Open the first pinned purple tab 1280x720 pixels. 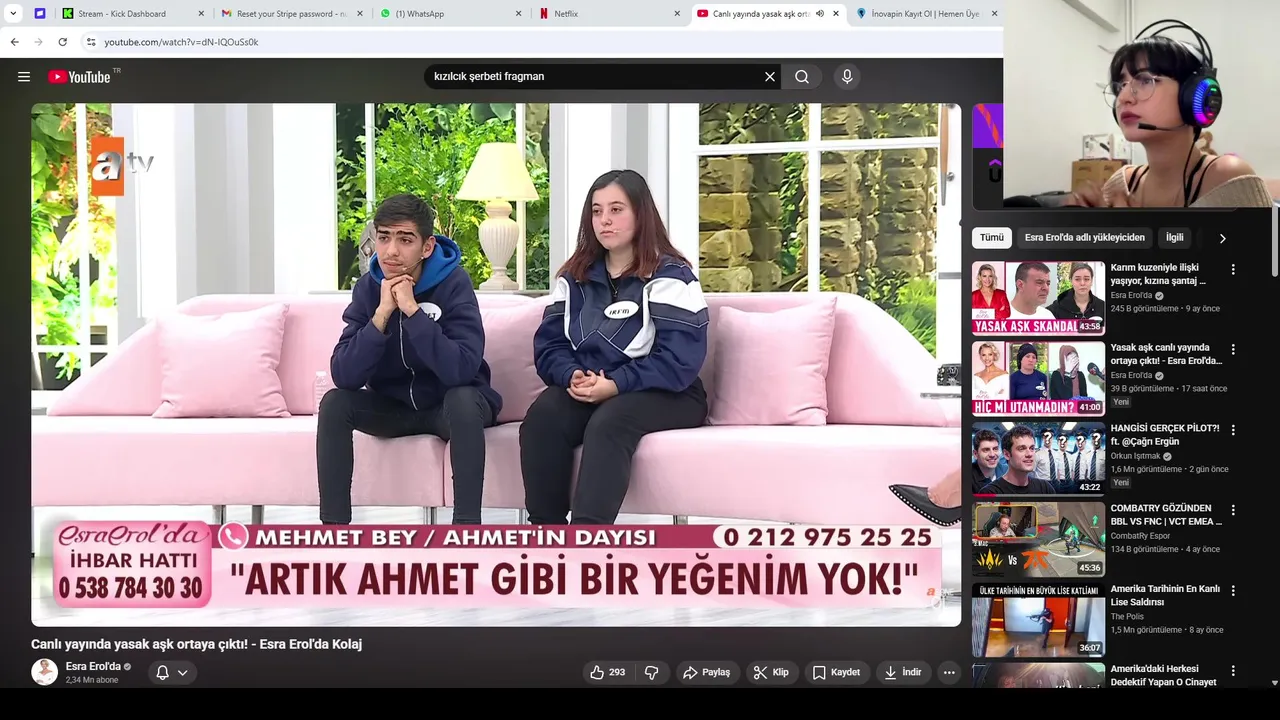39,14
